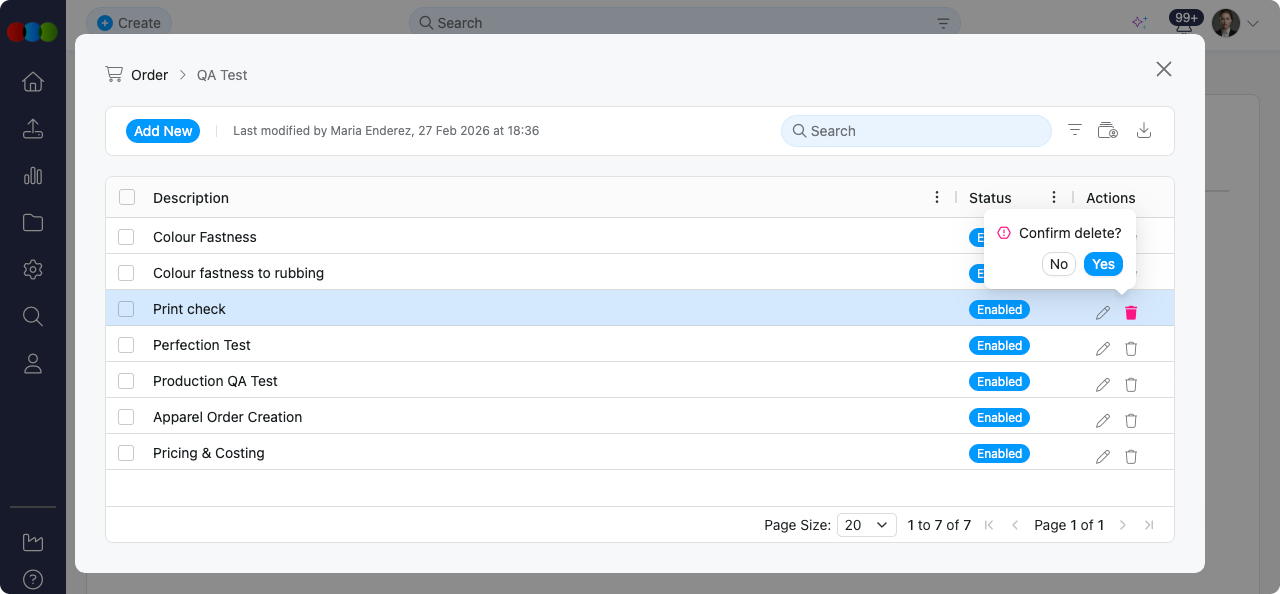Screen dimensions: 1280x594
Task: Click edit pencil for Pricing & Costing
Action: (1103, 457)
